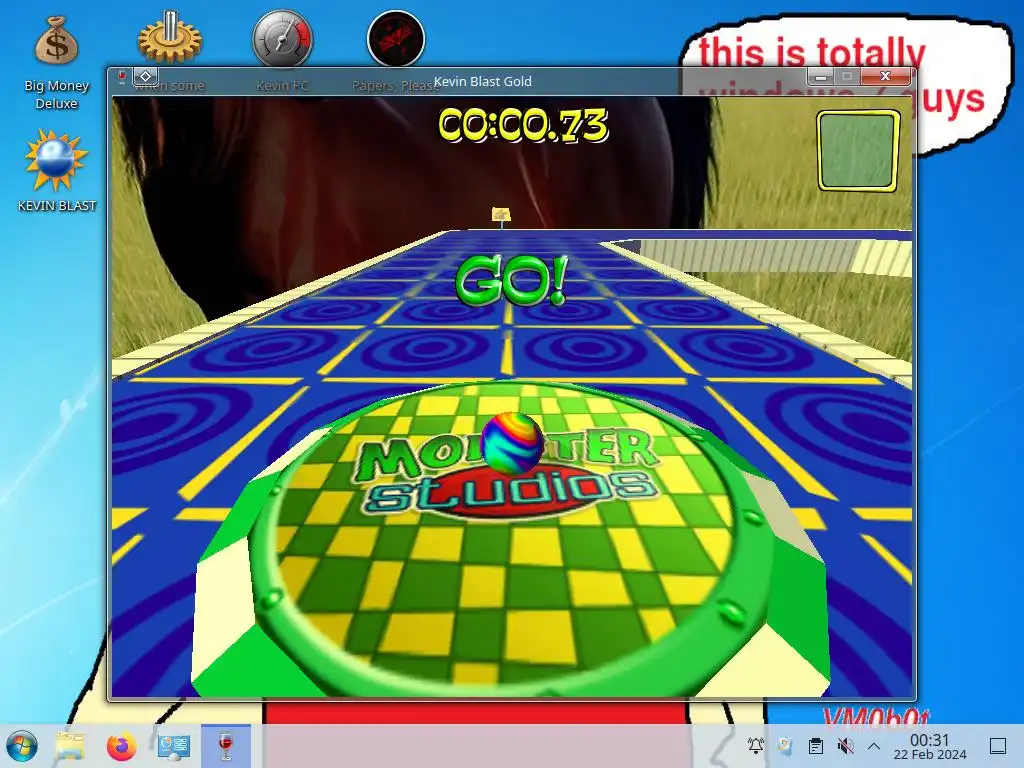
Task: Launch the KEVIN BLAST sun-marble desktop icon
Action: (x=56, y=170)
